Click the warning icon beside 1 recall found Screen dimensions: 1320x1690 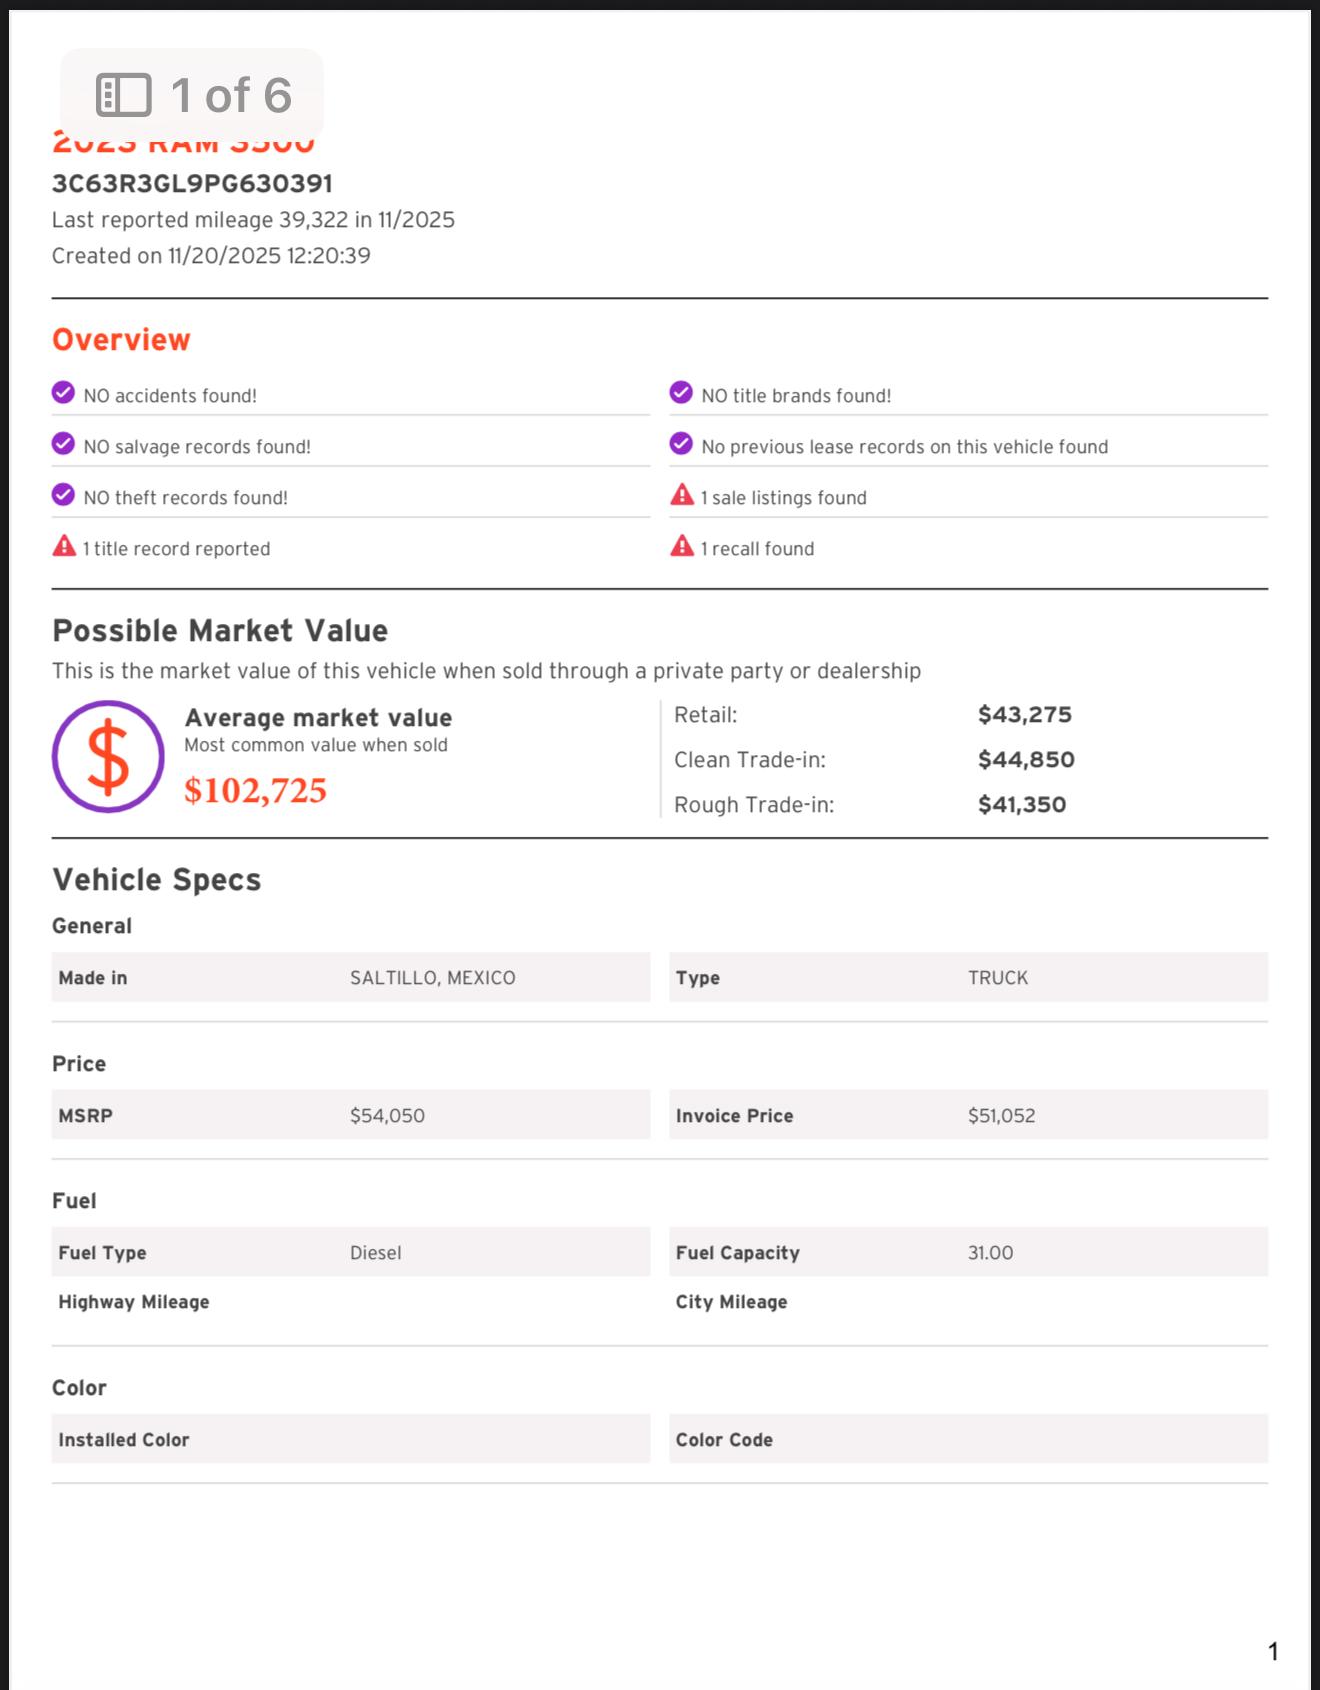(x=682, y=546)
